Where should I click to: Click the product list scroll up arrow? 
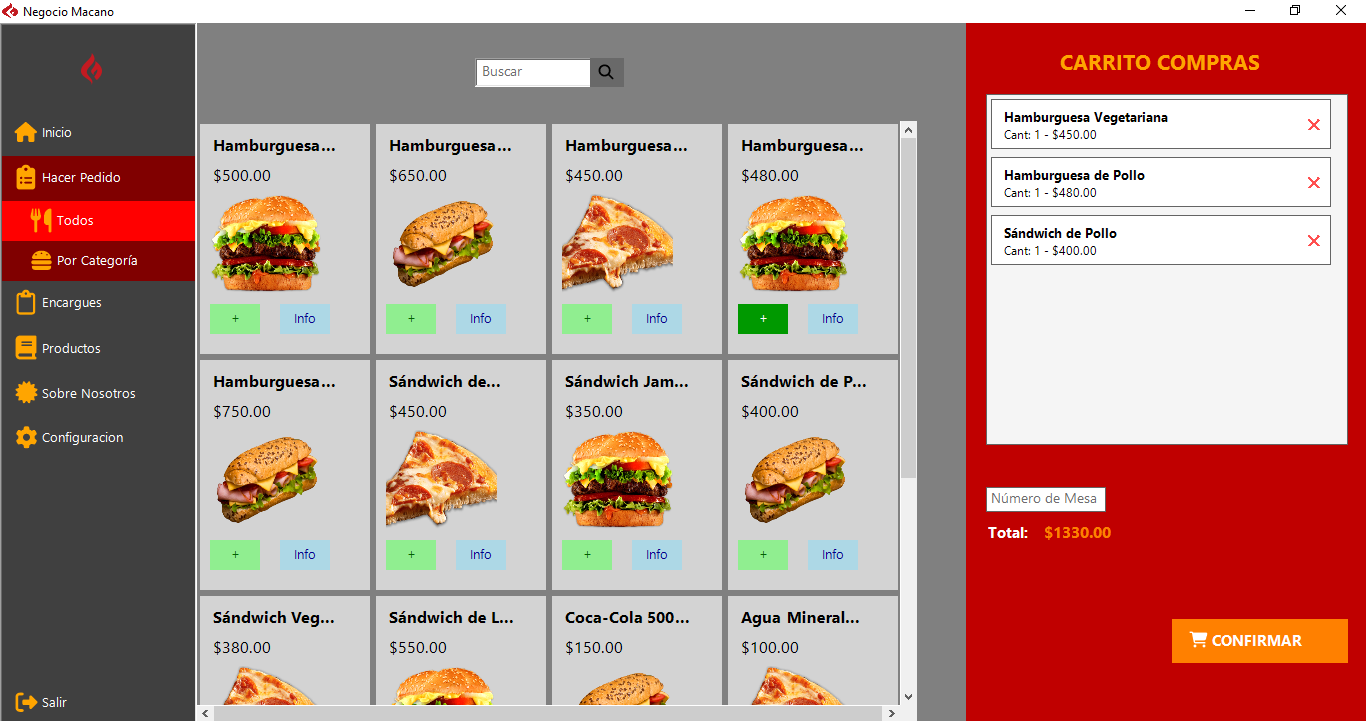(x=908, y=130)
